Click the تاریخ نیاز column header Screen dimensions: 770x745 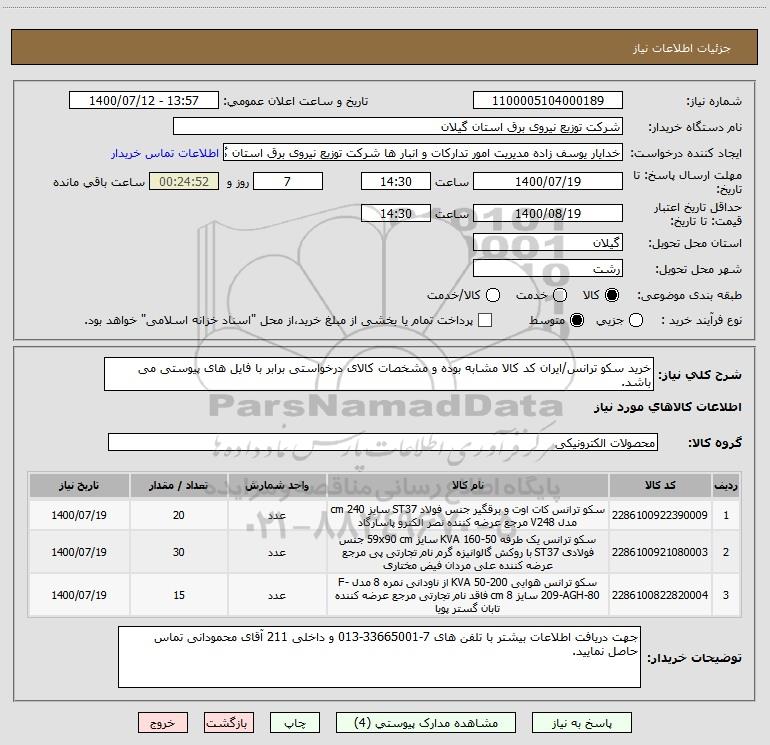(79, 485)
